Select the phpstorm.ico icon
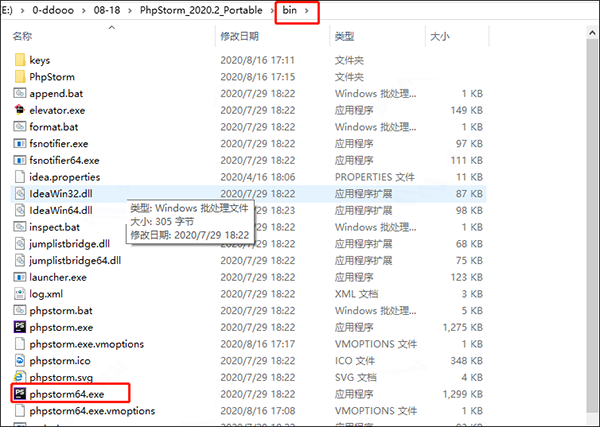600x427 pixels. point(20,360)
